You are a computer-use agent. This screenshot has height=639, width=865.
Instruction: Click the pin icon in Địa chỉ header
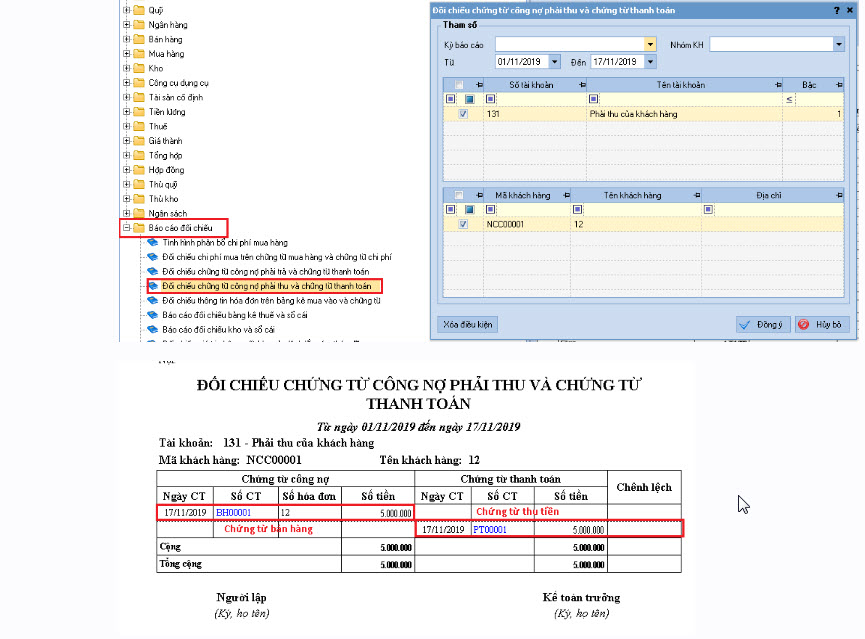point(839,195)
